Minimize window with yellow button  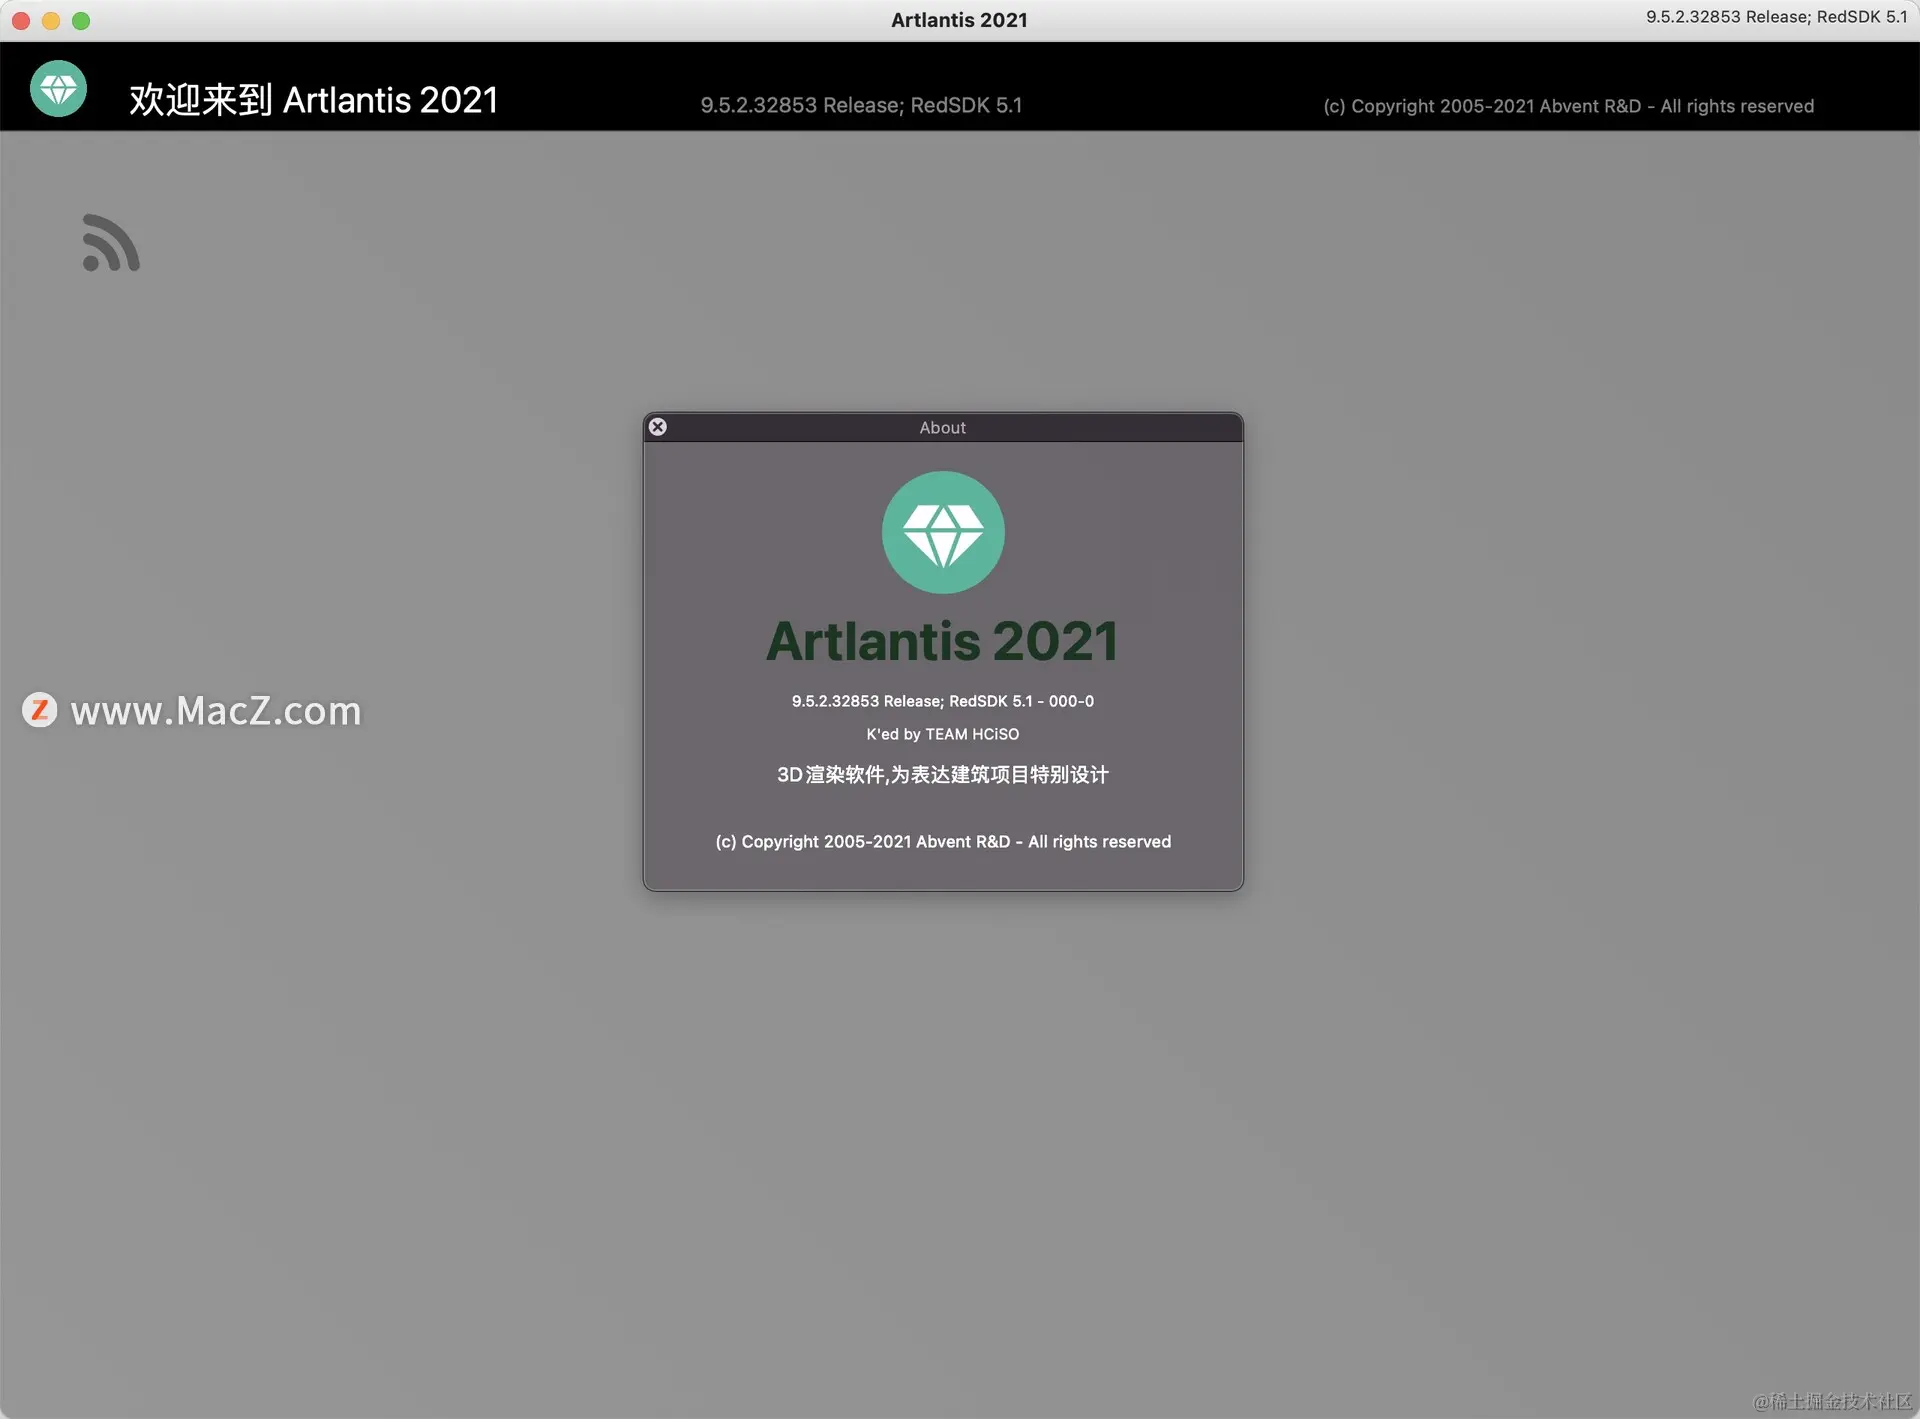point(51,20)
